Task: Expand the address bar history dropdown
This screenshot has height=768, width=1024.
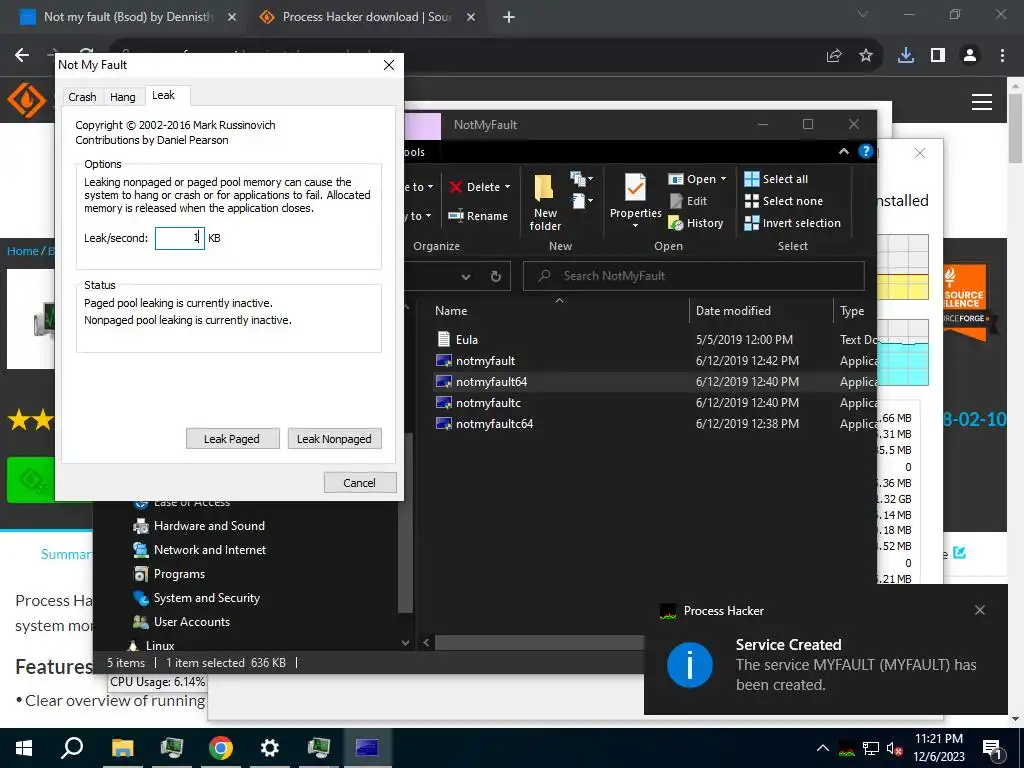Action: (466, 277)
